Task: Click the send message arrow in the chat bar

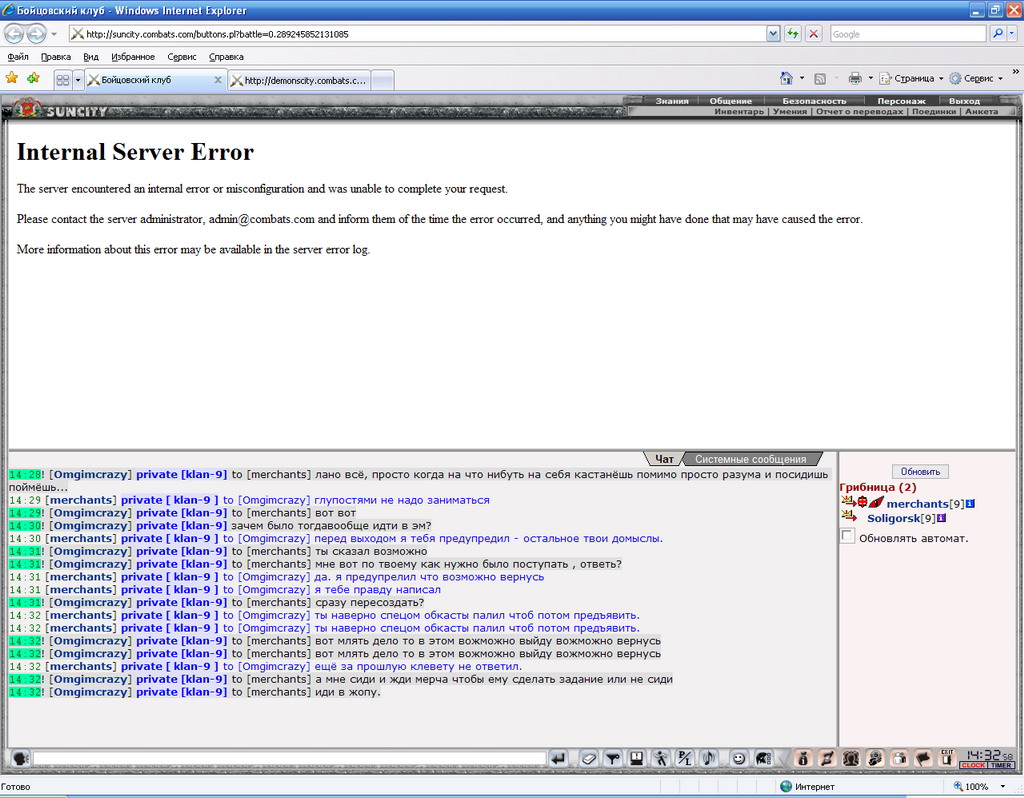Action: (558, 758)
